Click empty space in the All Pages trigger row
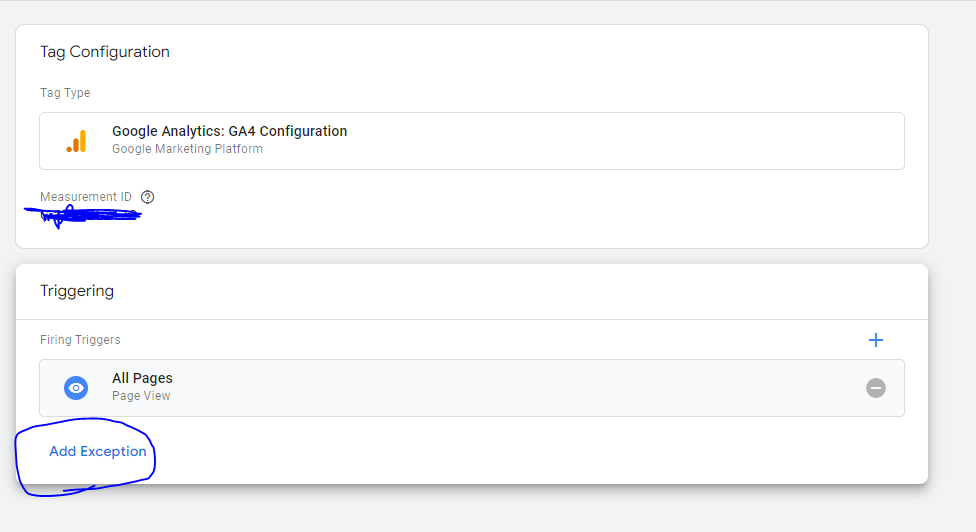 [500, 388]
